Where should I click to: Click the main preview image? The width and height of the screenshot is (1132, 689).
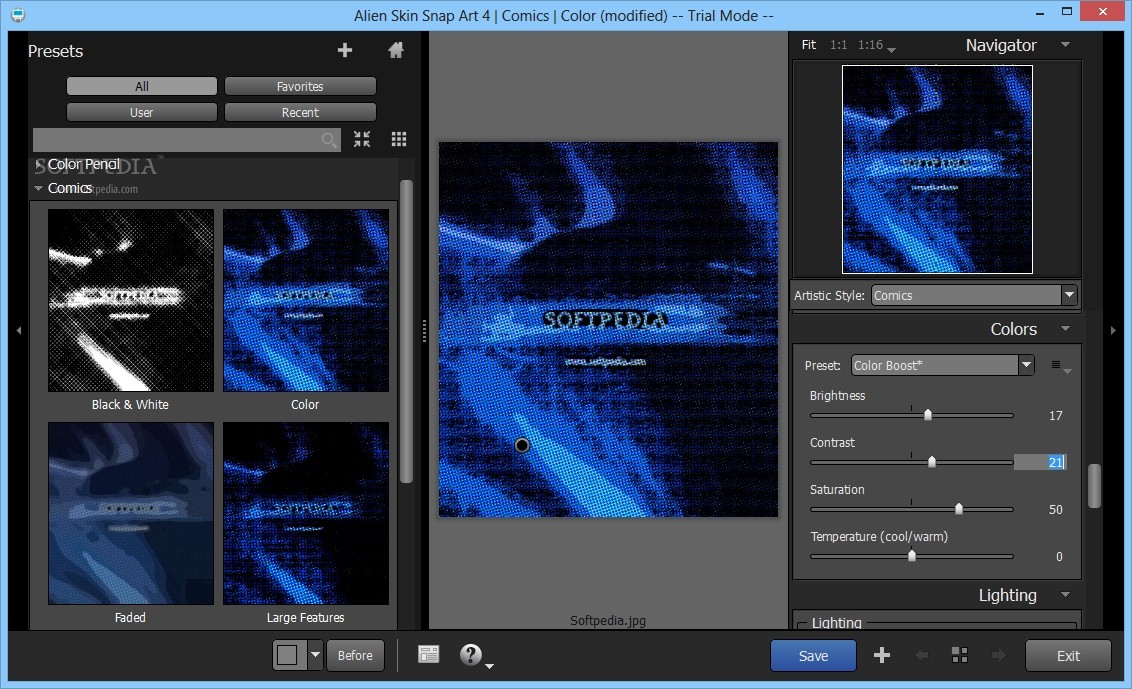609,329
